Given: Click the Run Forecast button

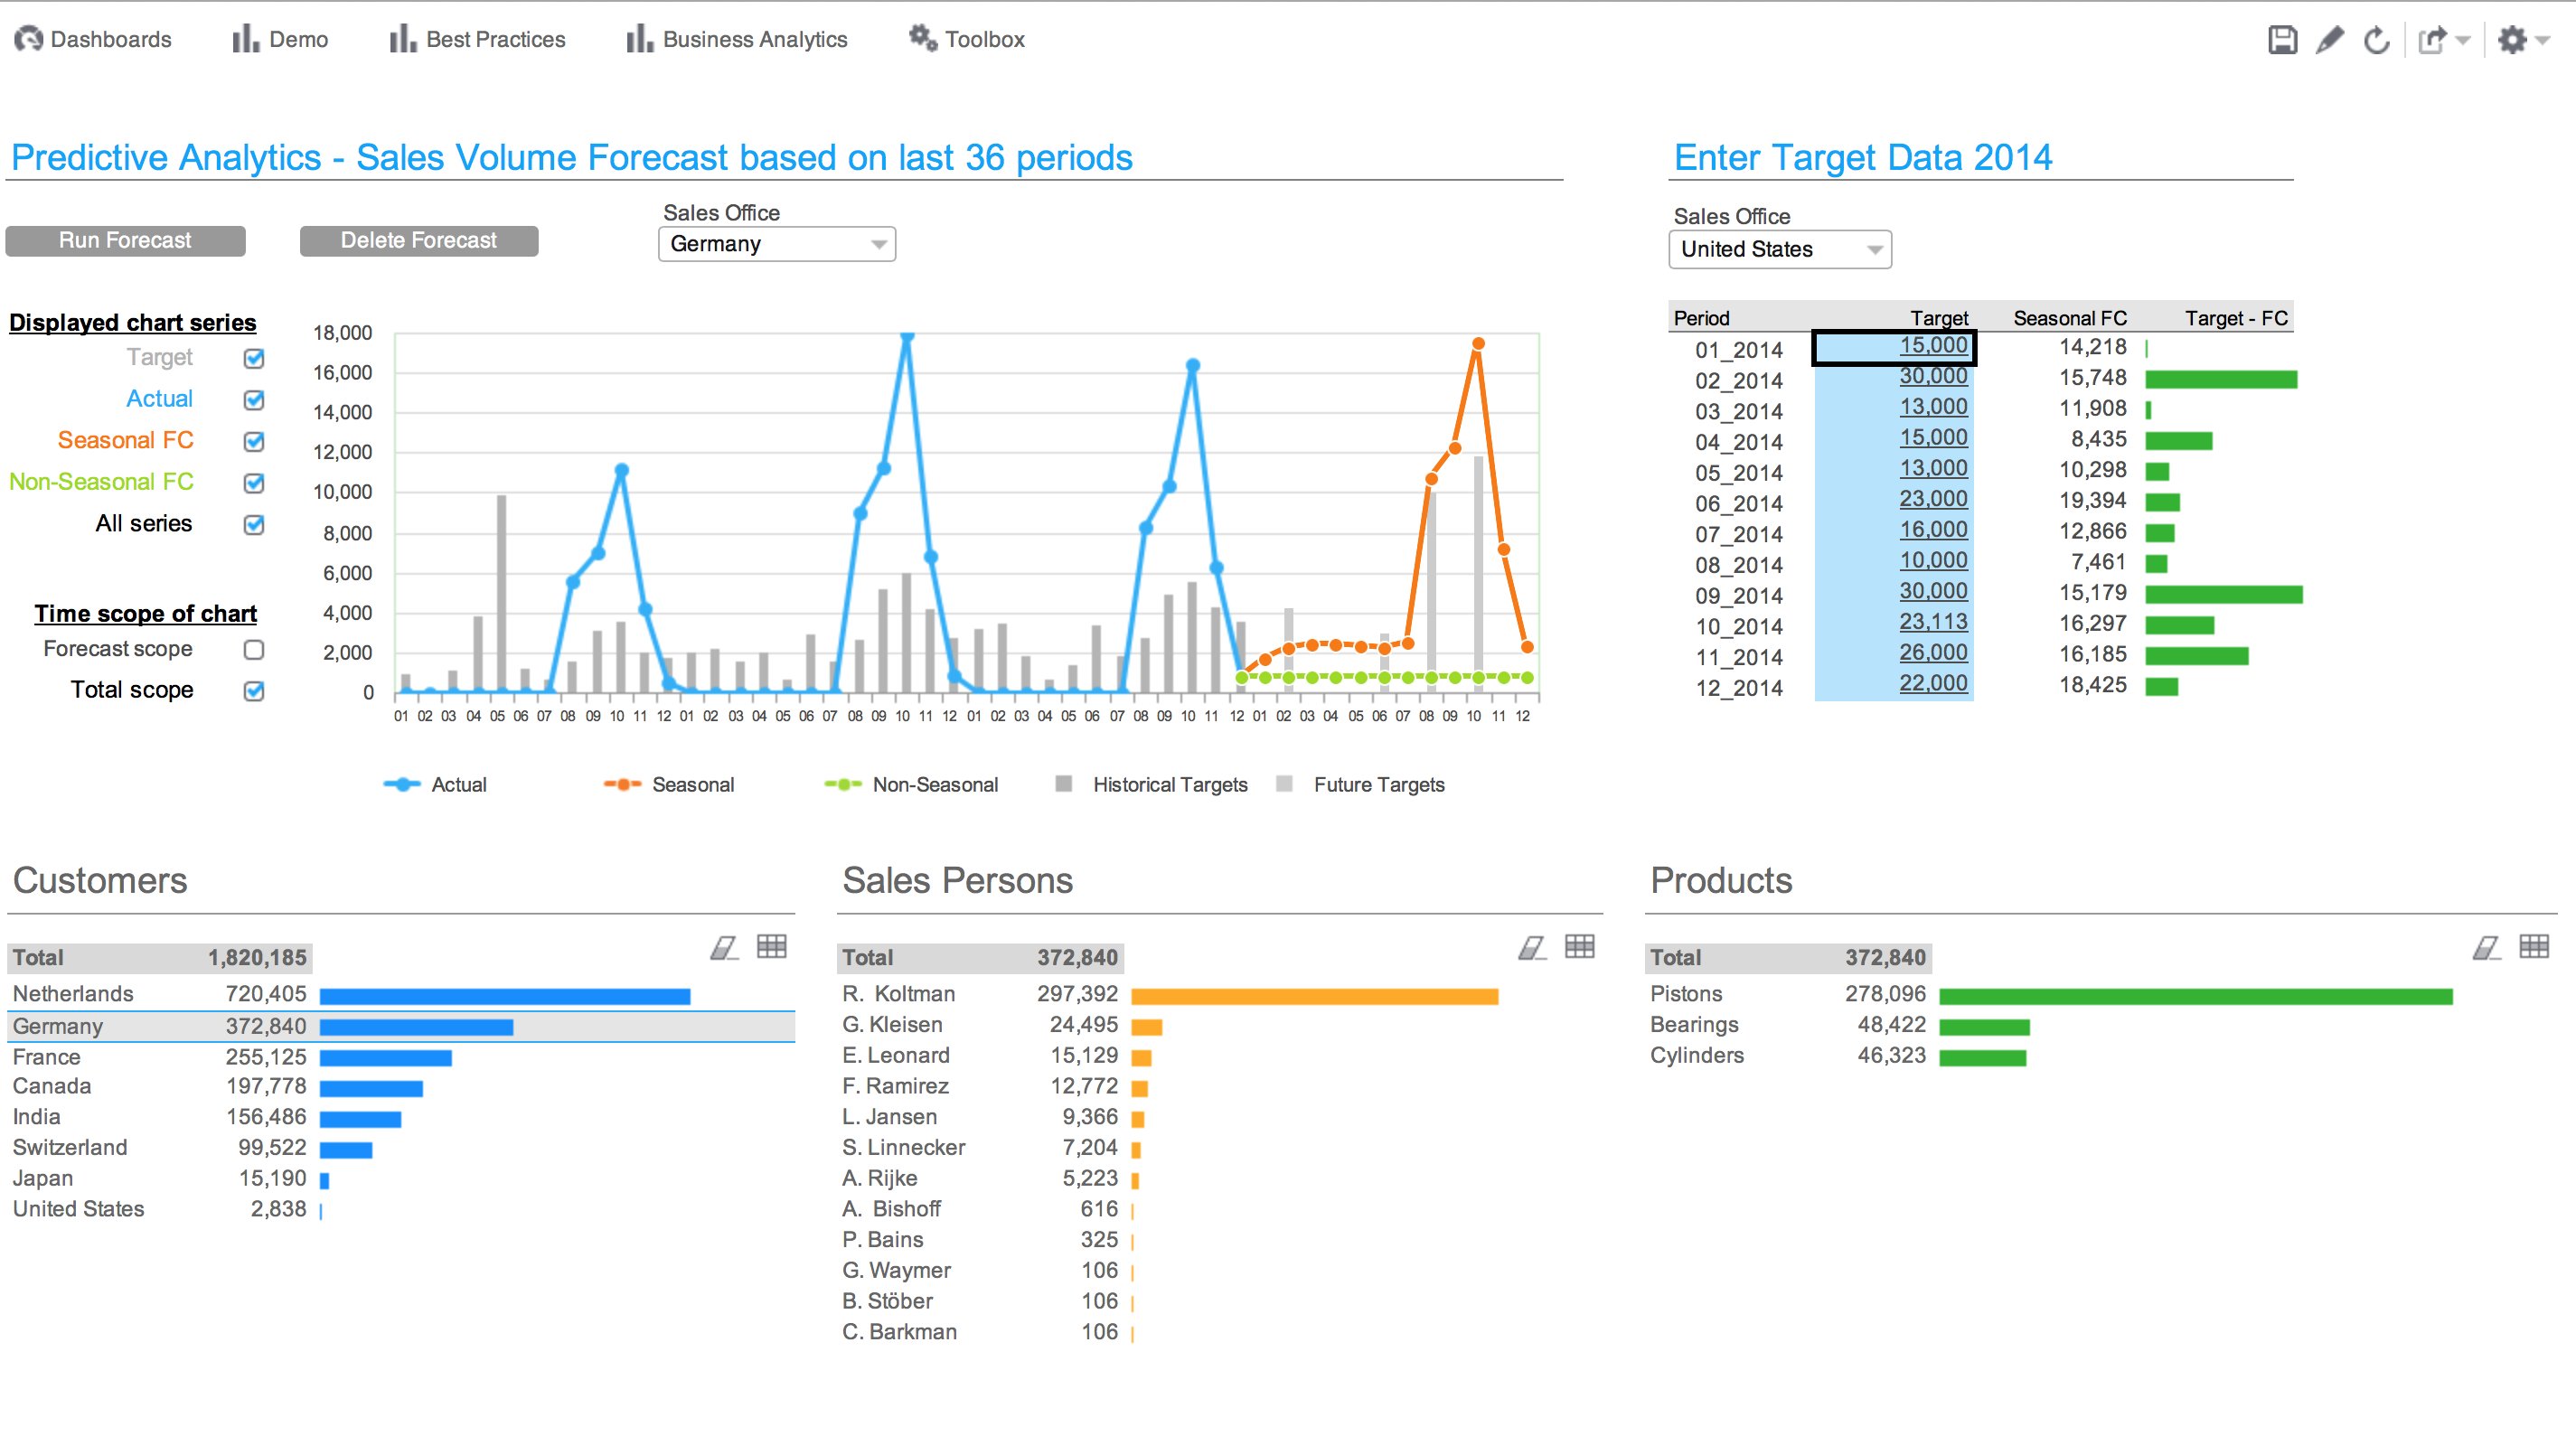Looking at the screenshot, I should (x=125, y=241).
